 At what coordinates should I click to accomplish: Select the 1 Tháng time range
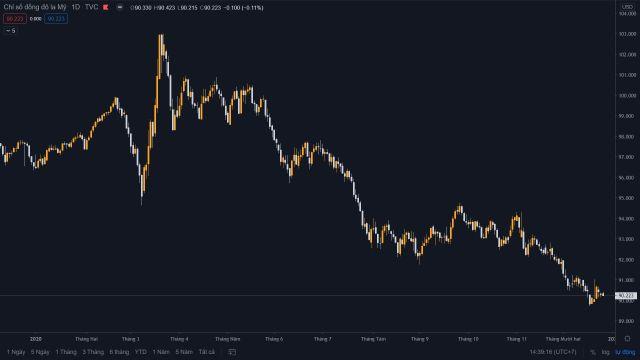click(x=66, y=352)
